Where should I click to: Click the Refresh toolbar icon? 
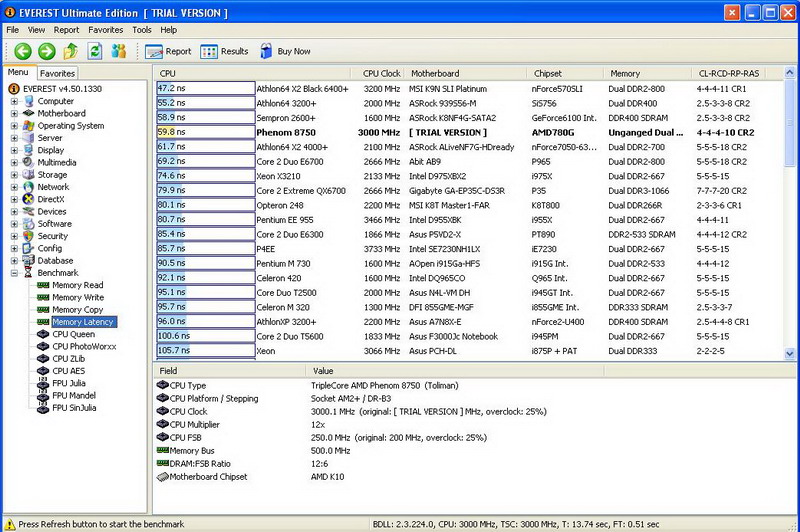(x=95, y=51)
